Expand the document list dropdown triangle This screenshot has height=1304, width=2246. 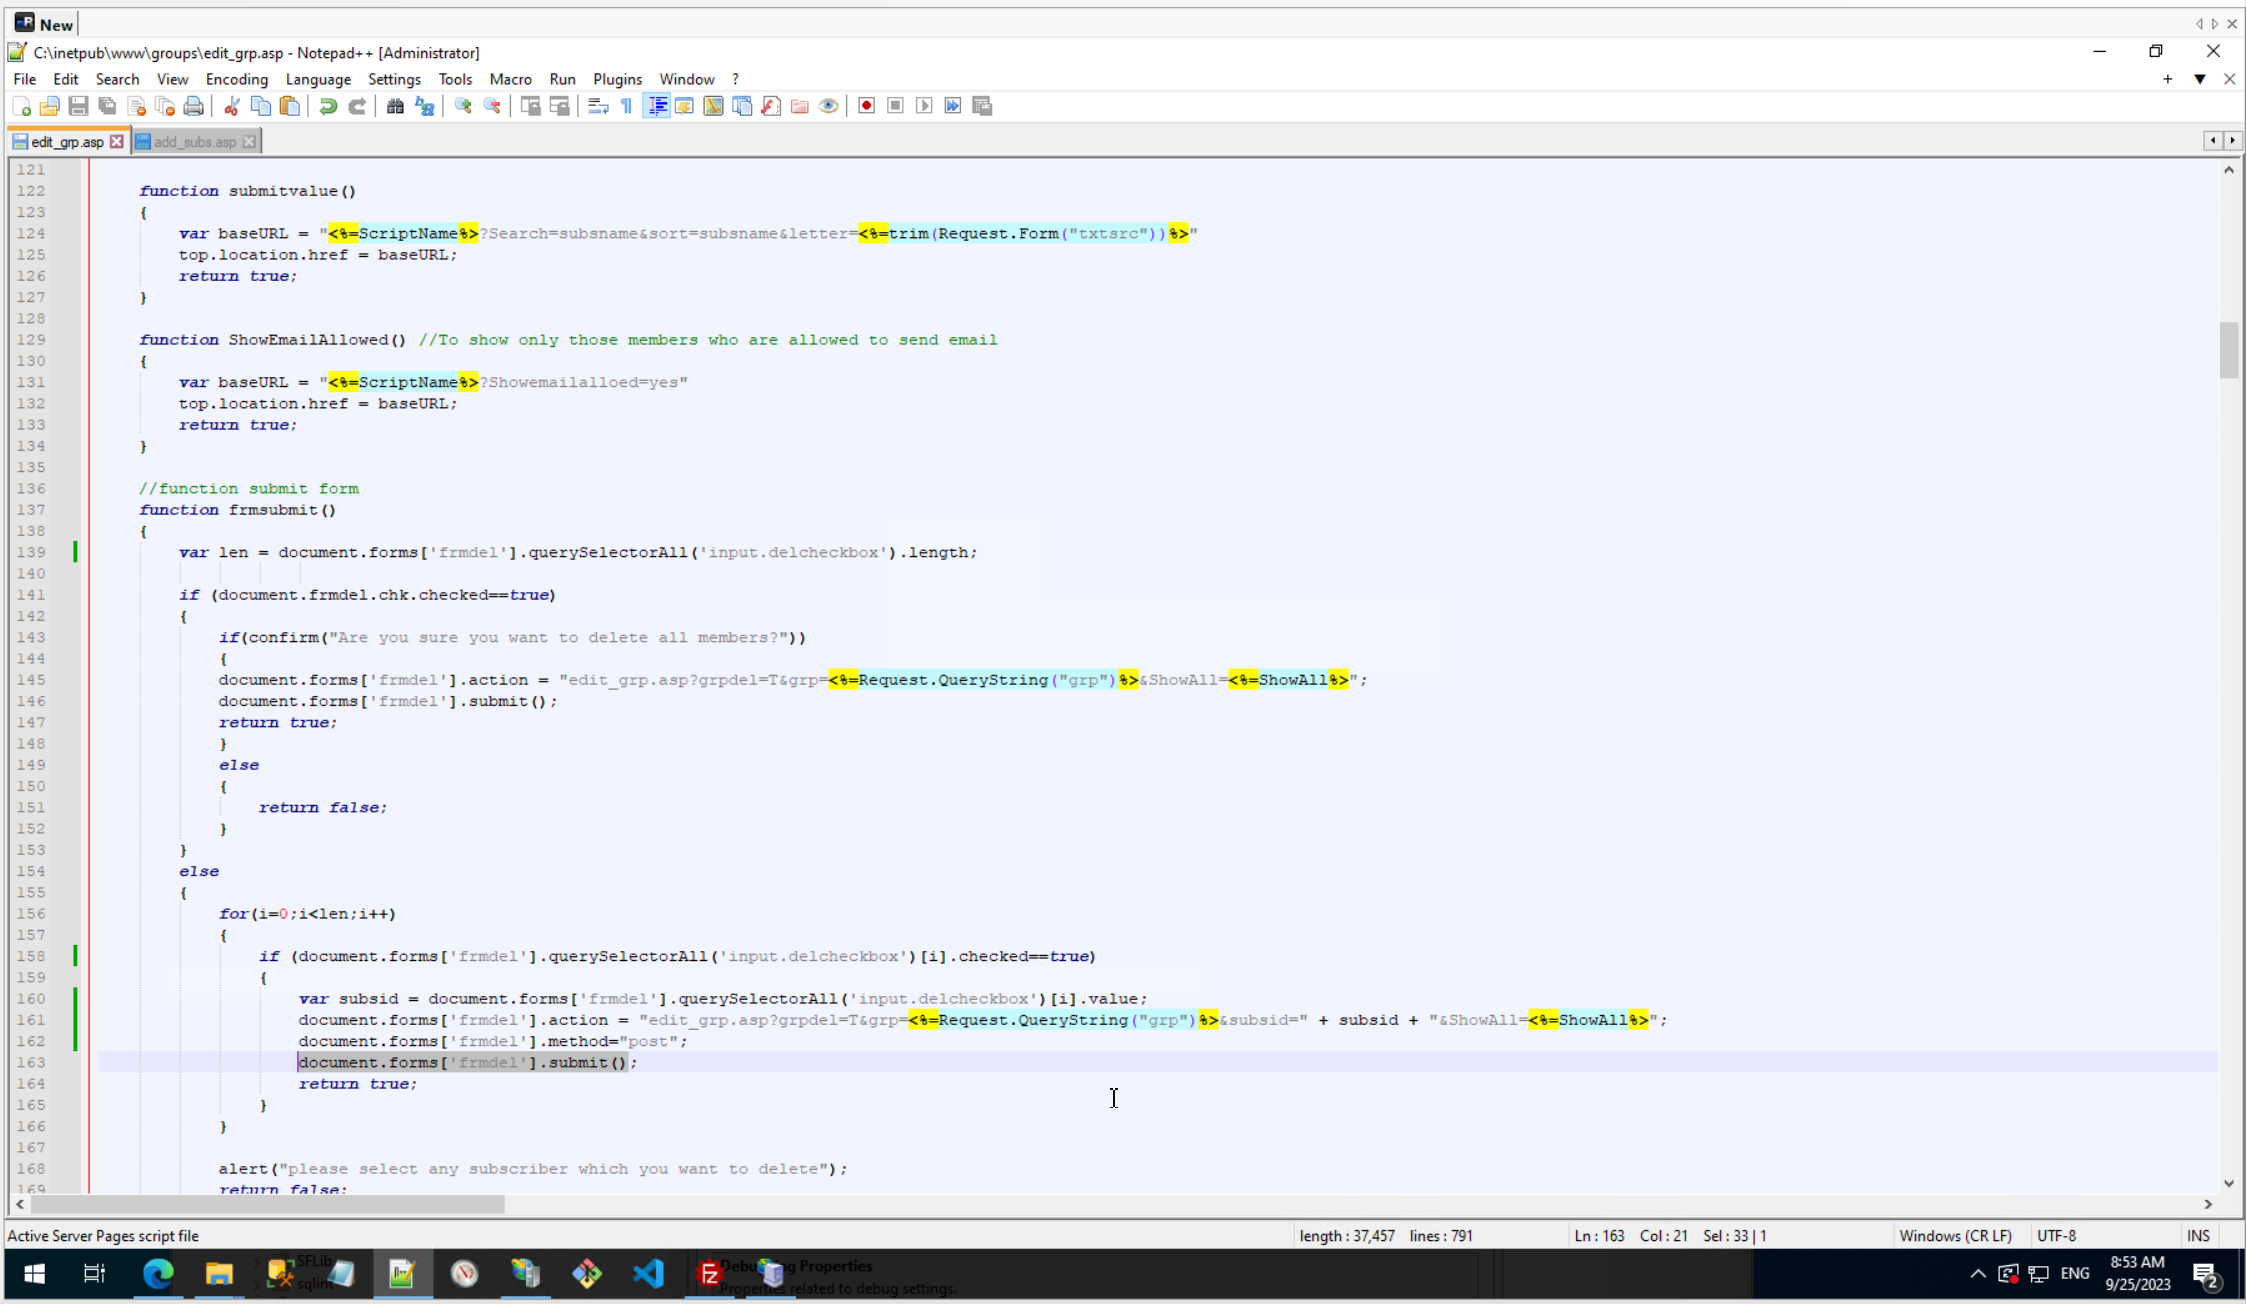[x=2200, y=79]
